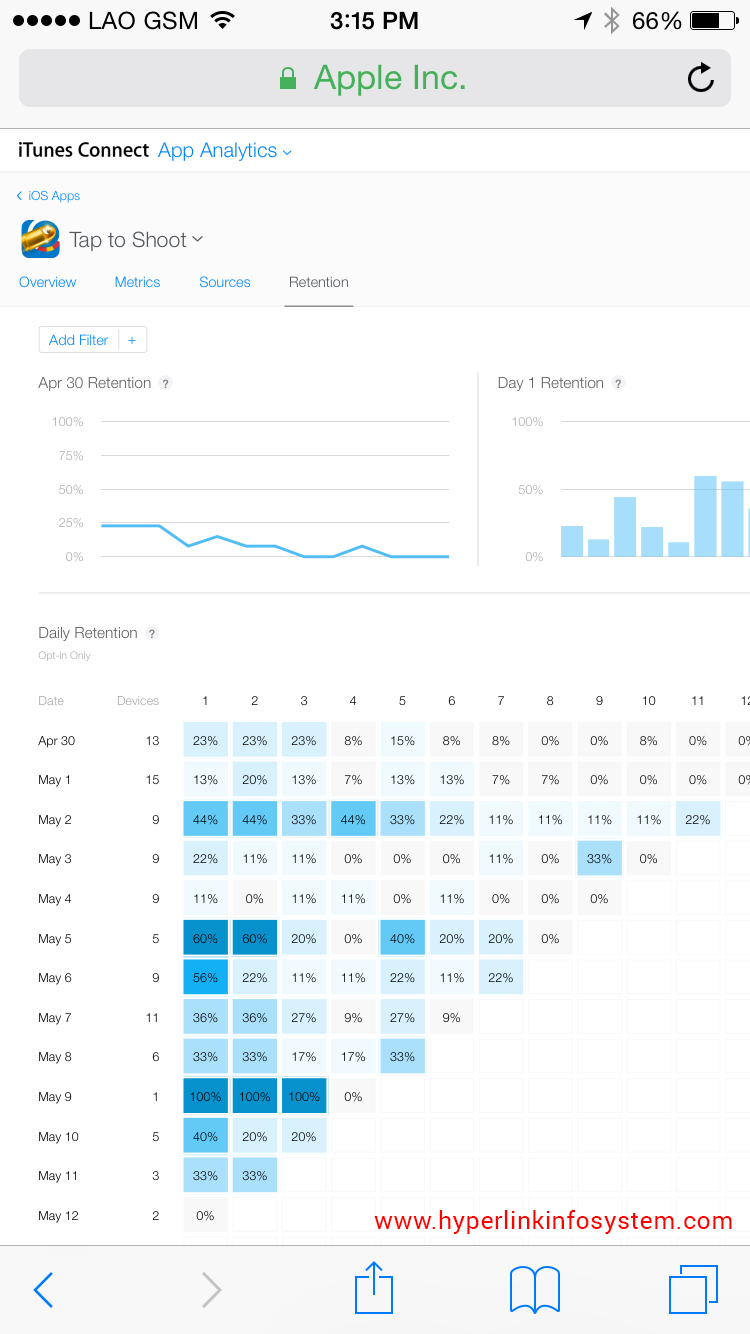Tap the green lock icon in address bar

pyautogui.click(x=288, y=78)
